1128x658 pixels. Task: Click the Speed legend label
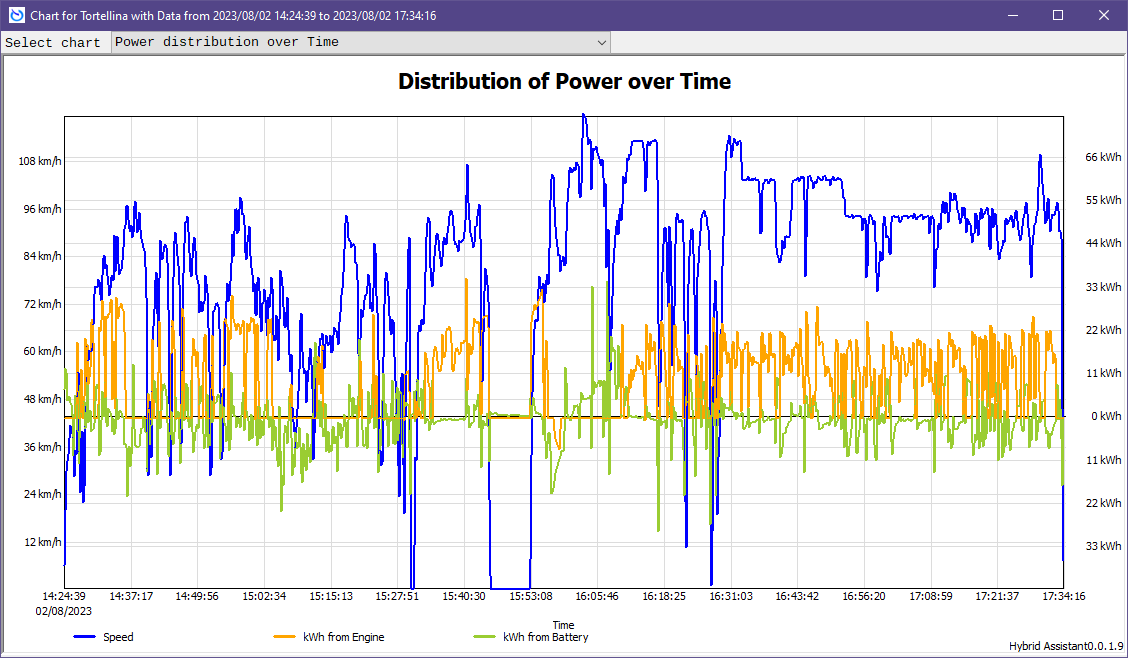pyautogui.click(x=118, y=637)
